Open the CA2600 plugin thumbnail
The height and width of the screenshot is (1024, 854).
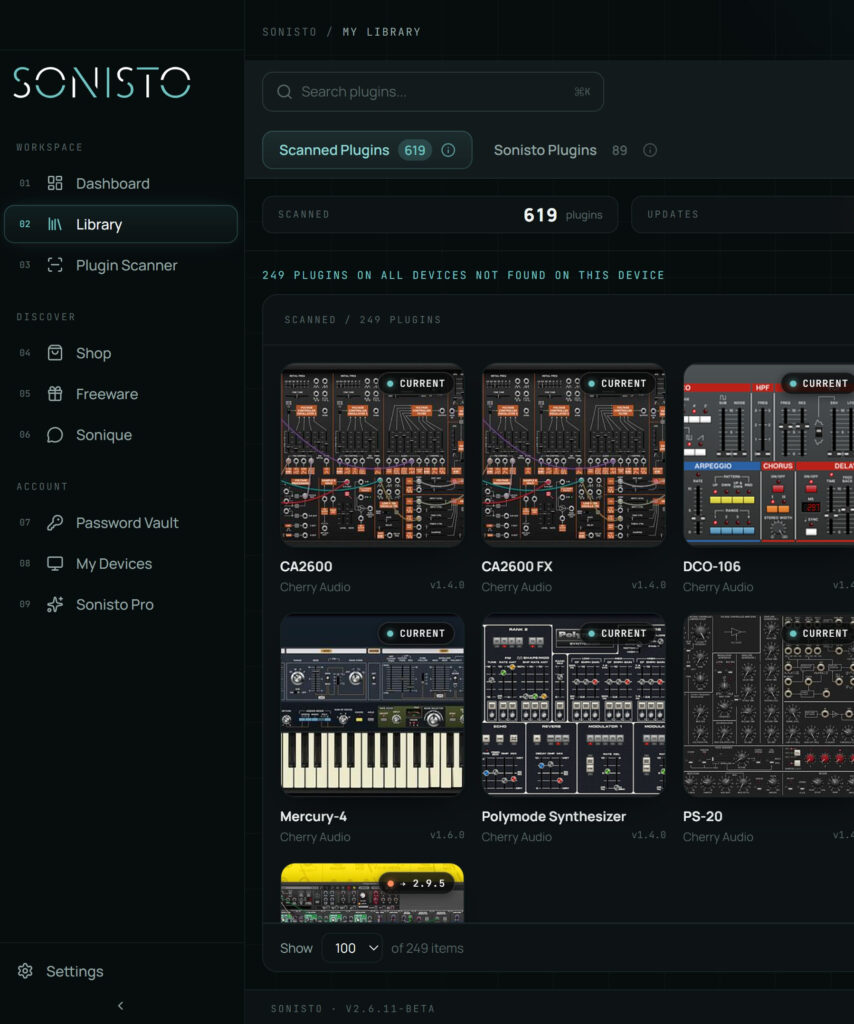372,455
